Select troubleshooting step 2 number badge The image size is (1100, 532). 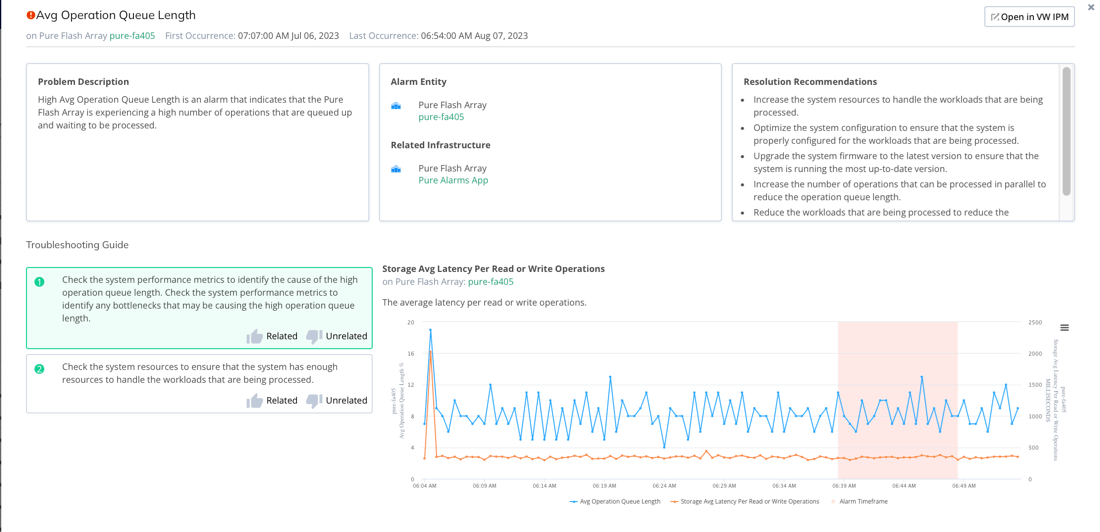click(39, 369)
